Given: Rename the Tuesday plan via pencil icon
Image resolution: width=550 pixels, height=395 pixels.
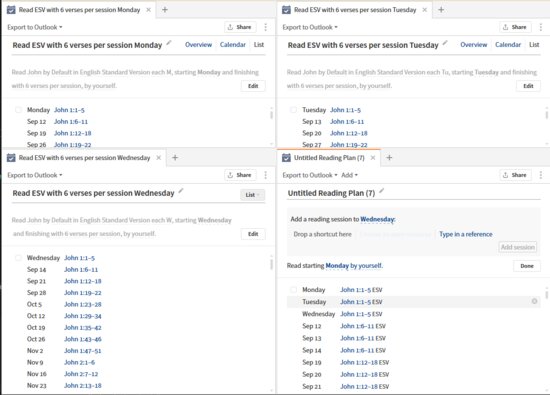Looking at the screenshot, I should 445,43.
